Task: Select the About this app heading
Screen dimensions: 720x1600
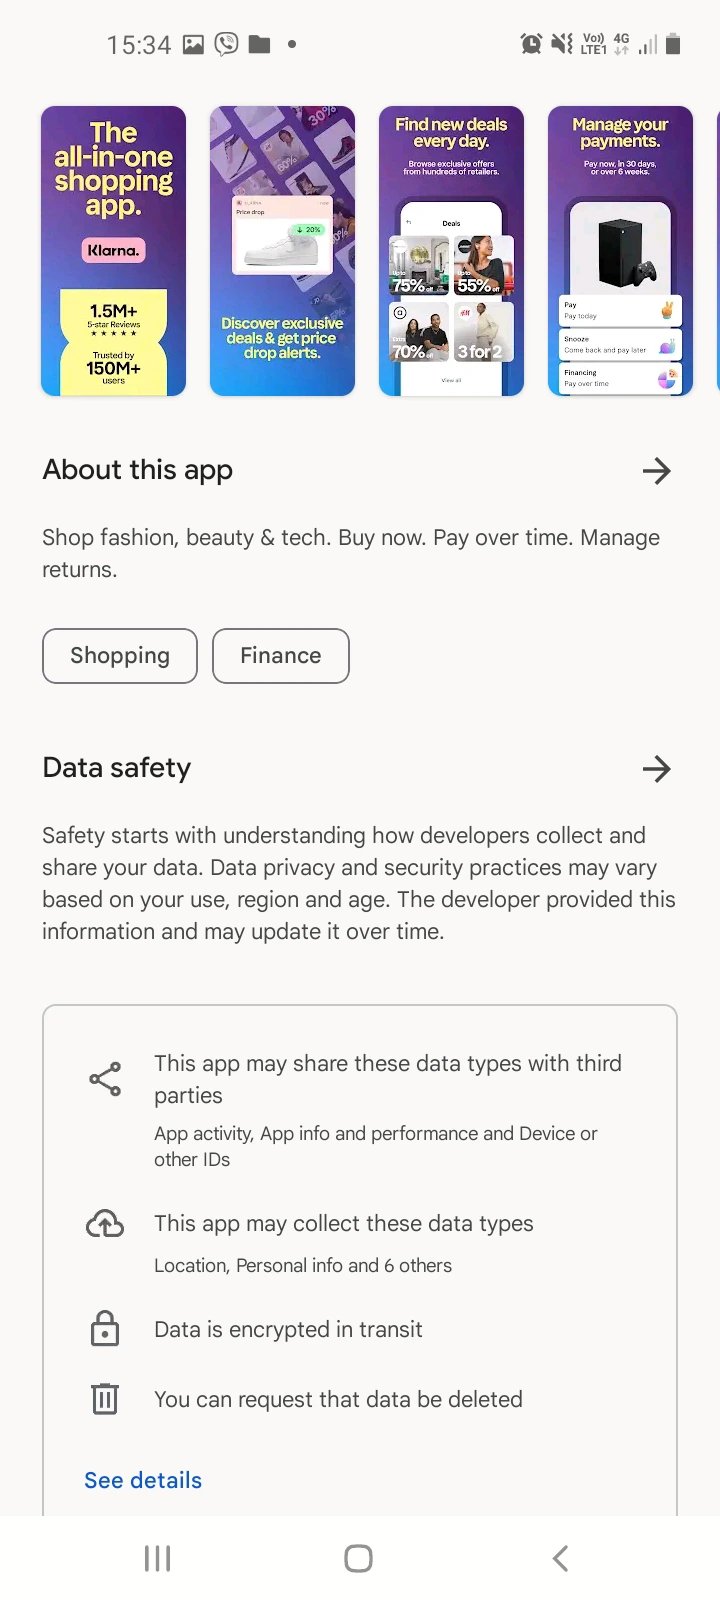Action: pyautogui.click(x=137, y=470)
